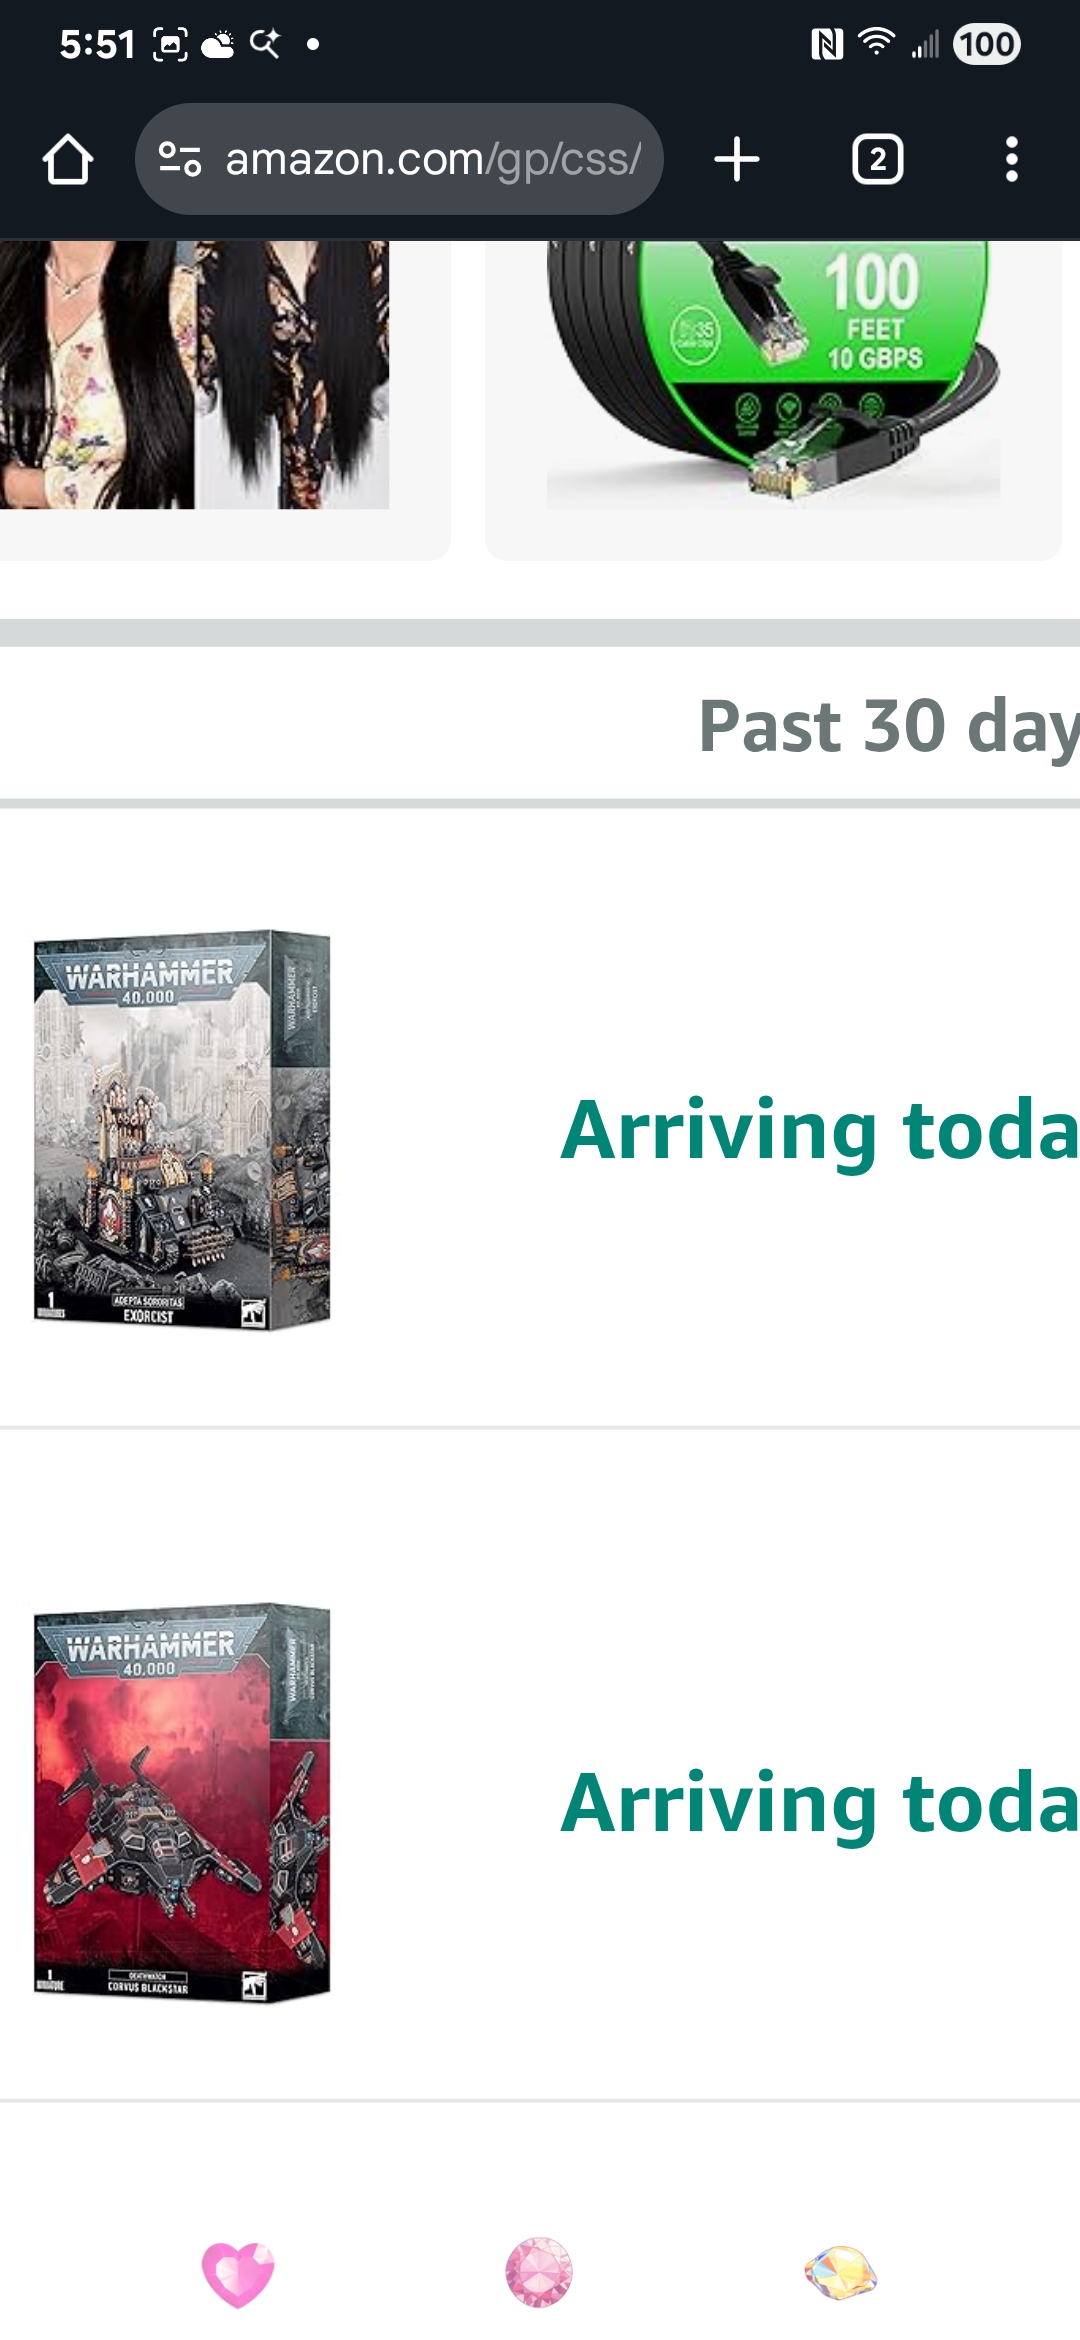Tap the hair extensions product image
Screen dimensions: 1080x2340
(194, 375)
